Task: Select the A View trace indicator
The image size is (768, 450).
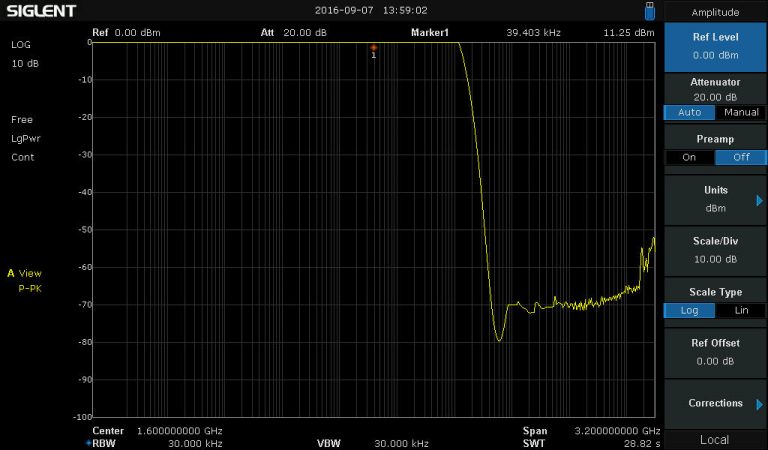Action: (25, 273)
